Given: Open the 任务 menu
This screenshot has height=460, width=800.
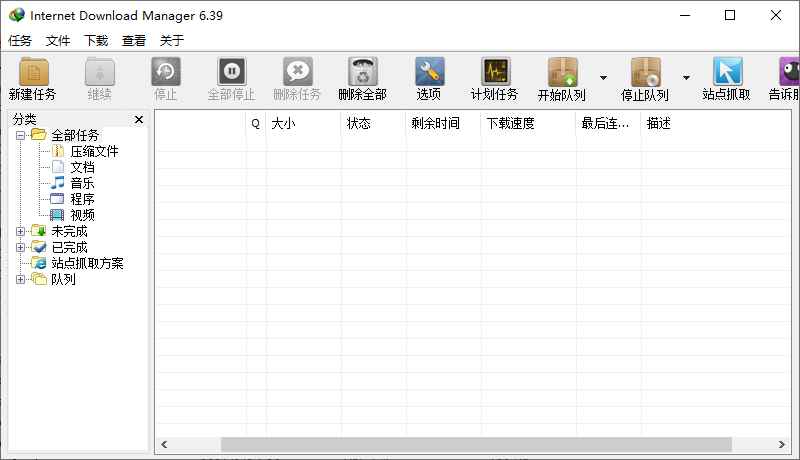Looking at the screenshot, I should click(20, 40).
